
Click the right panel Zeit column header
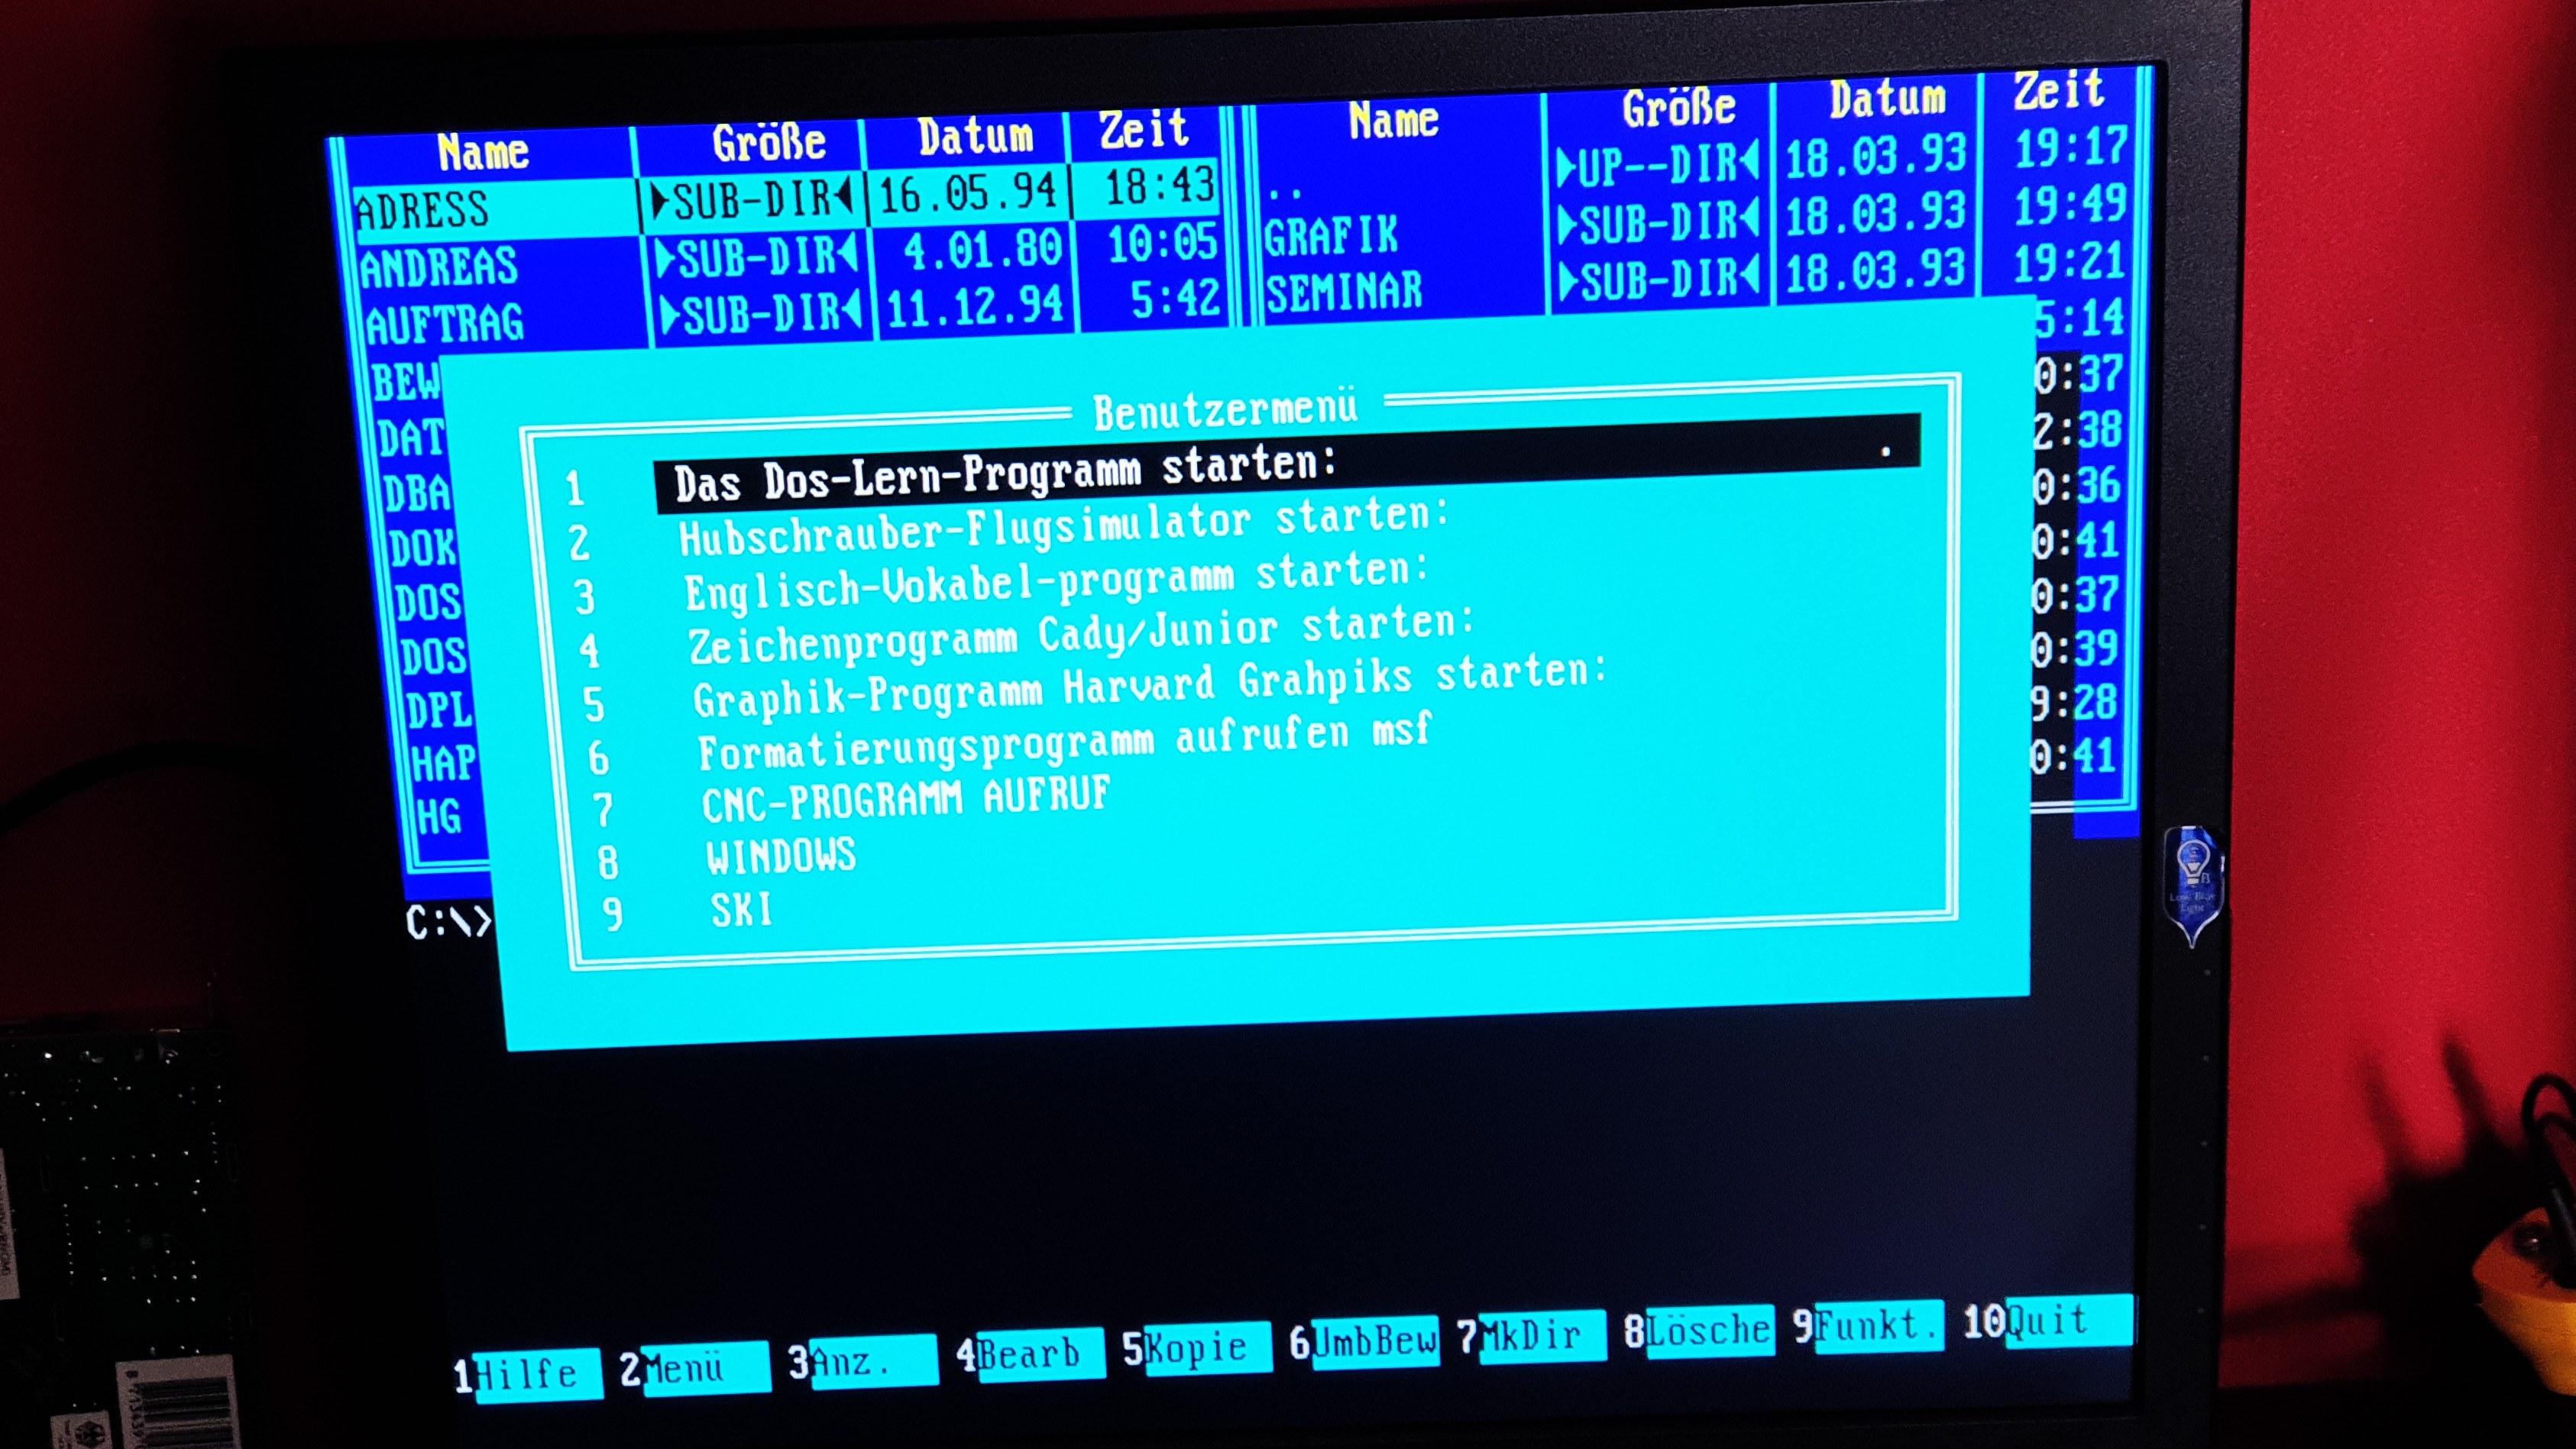[2059, 90]
